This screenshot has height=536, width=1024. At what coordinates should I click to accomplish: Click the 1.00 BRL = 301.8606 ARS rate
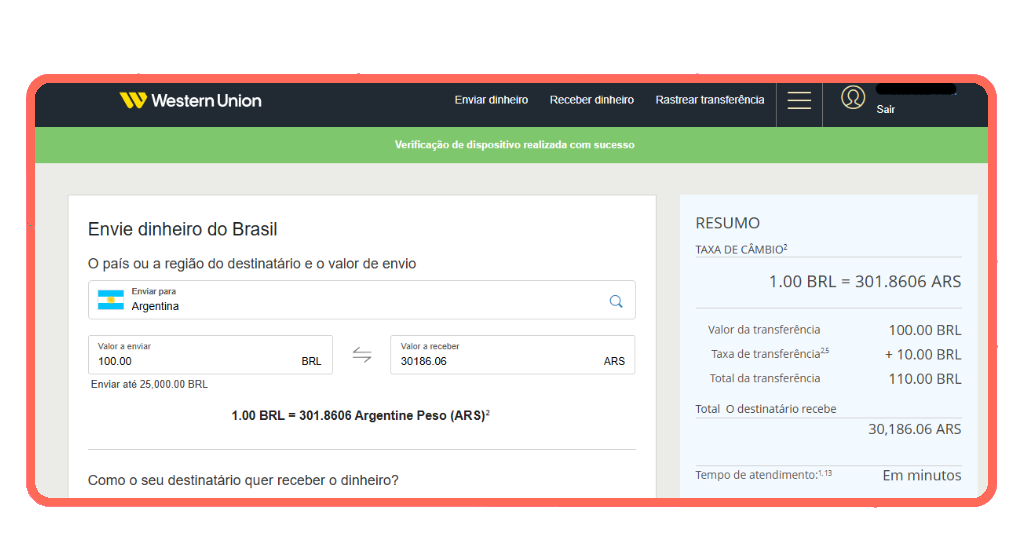[865, 281]
